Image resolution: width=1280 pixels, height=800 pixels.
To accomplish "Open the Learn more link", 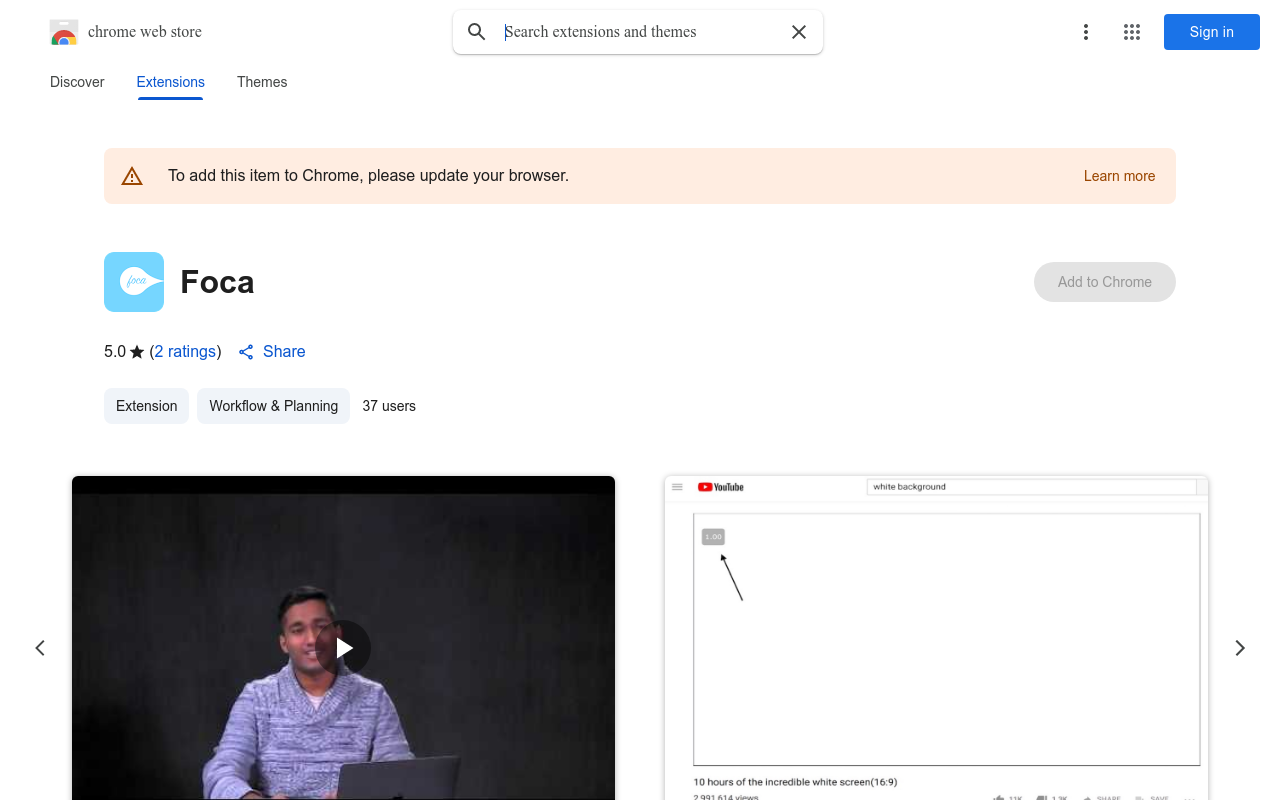I will 1119,176.
